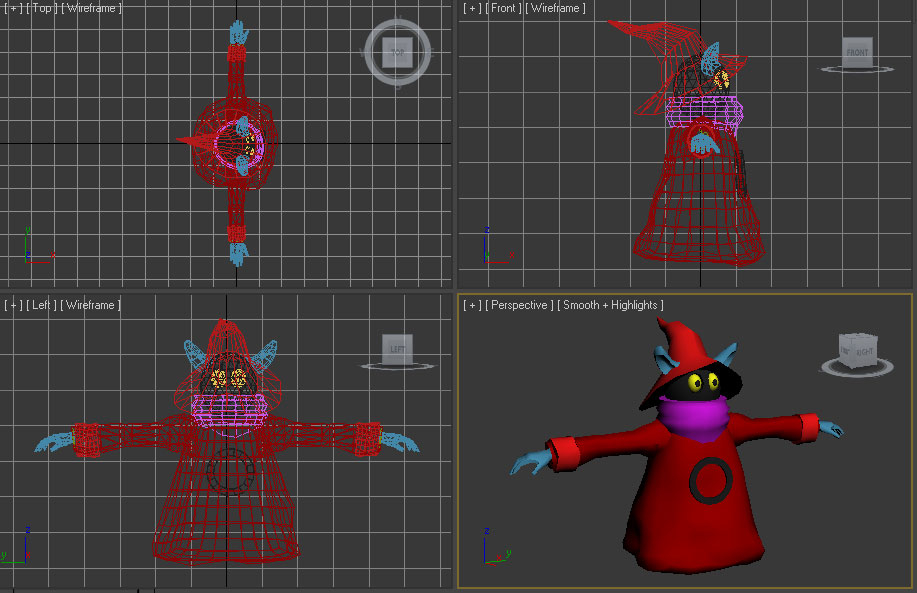Click the TOP face of the Top viewport ViewCube

[x=397, y=50]
